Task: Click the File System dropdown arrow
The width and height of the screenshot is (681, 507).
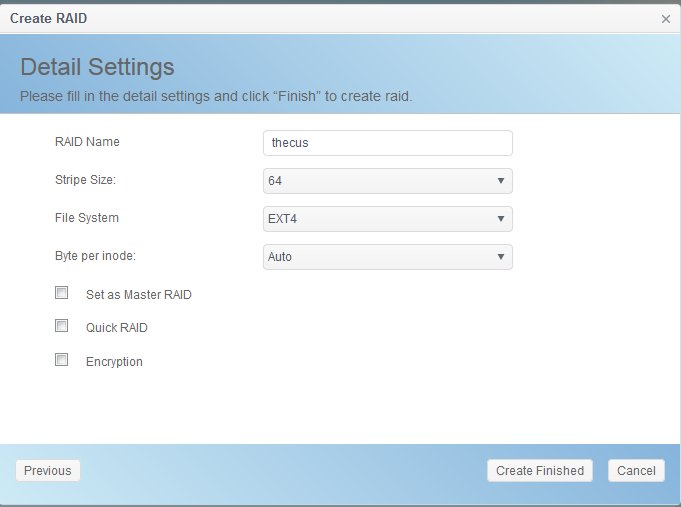Action: (500, 219)
